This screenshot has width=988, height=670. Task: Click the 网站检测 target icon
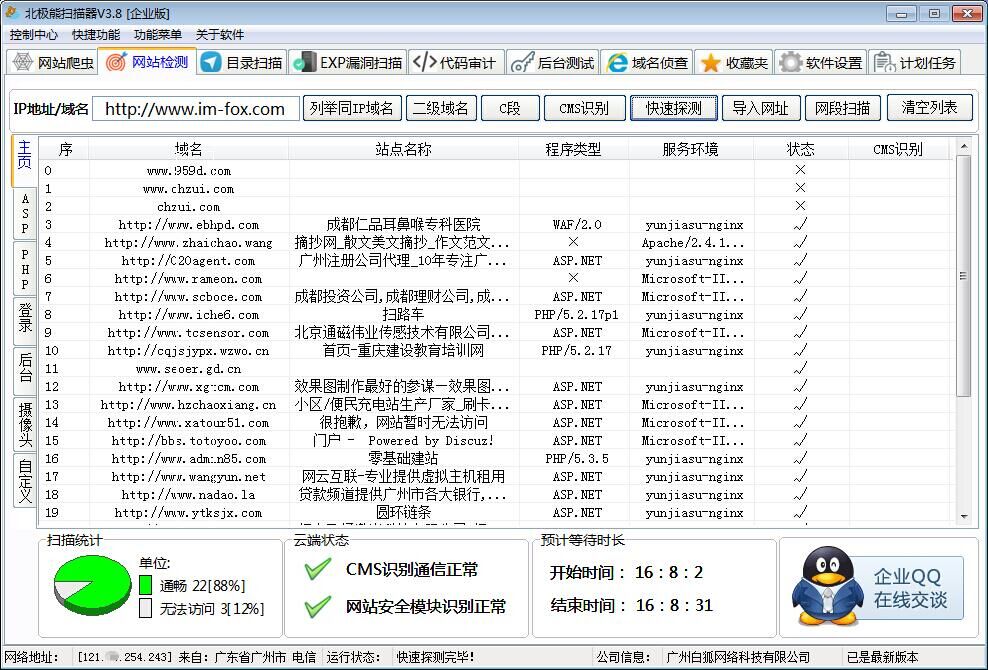[x=117, y=62]
